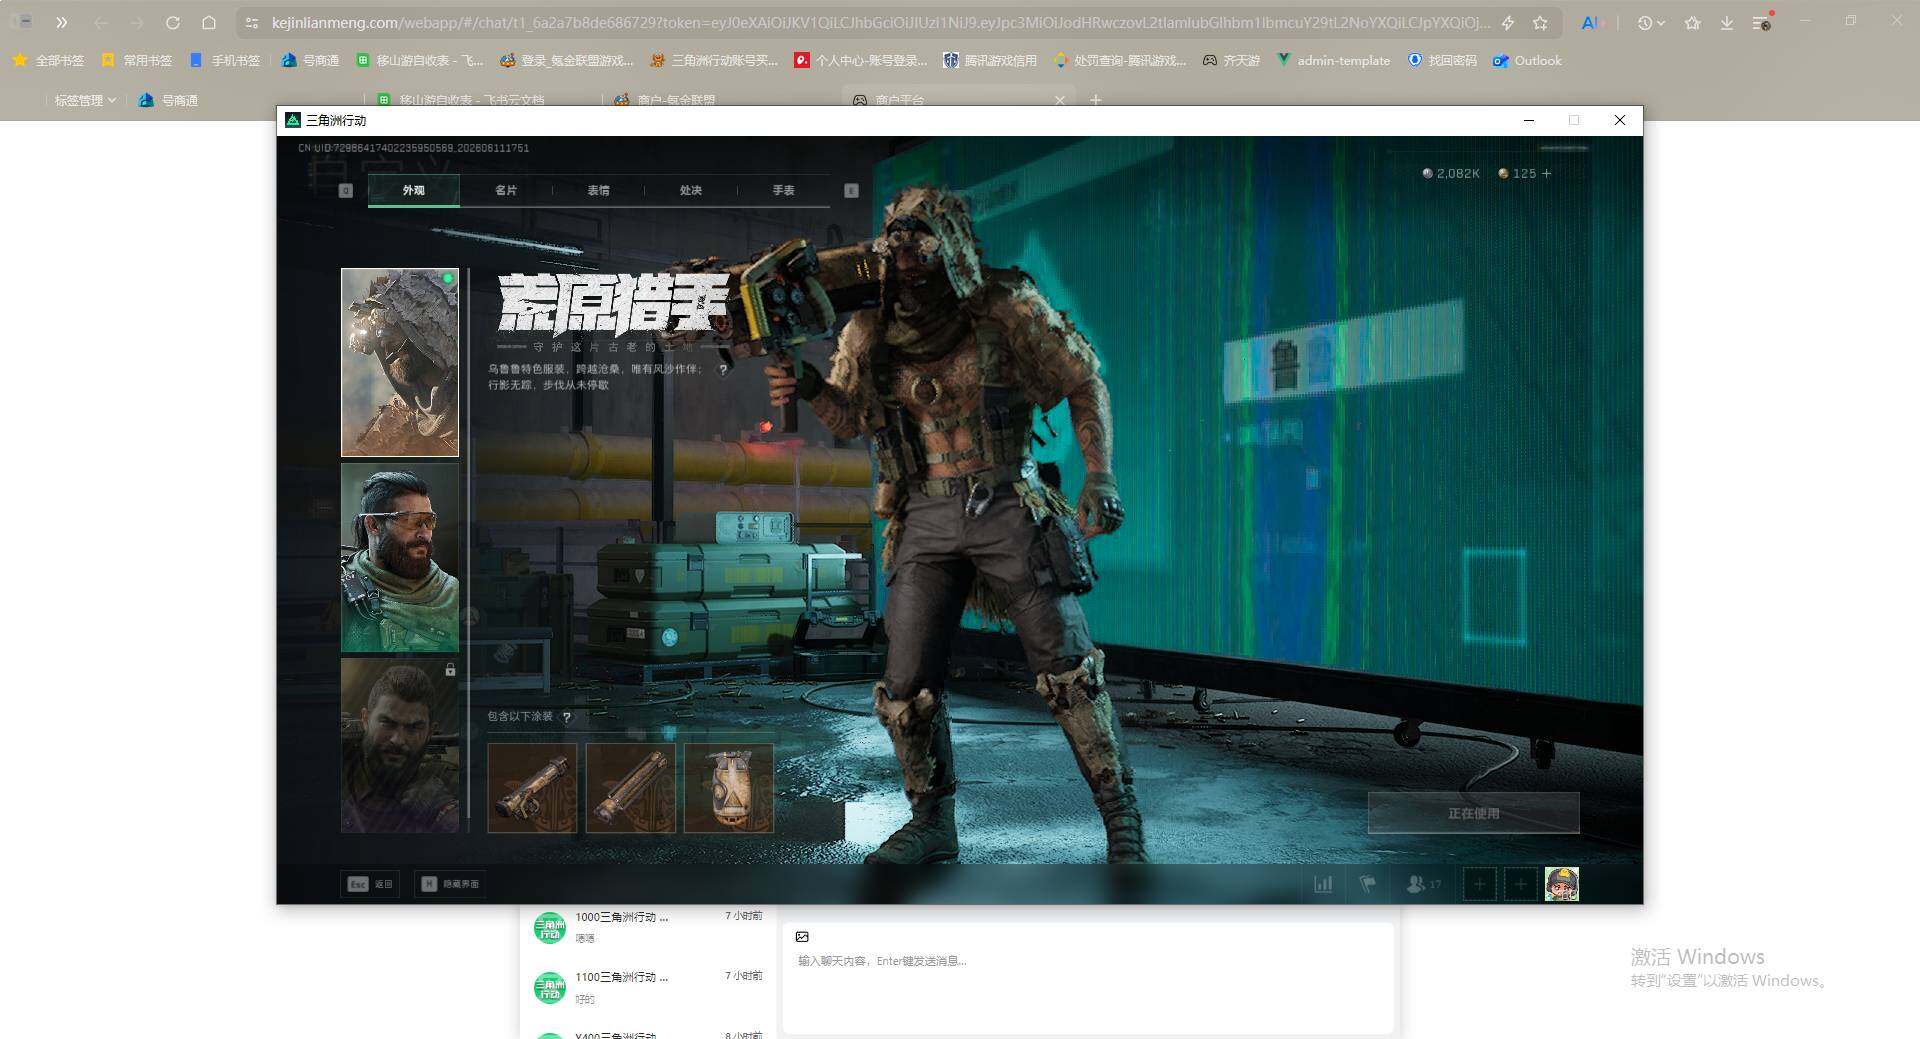Screen dimensions: 1920x1039
Task: Open the 常用书签 bookmarks folder
Action: tap(136, 61)
